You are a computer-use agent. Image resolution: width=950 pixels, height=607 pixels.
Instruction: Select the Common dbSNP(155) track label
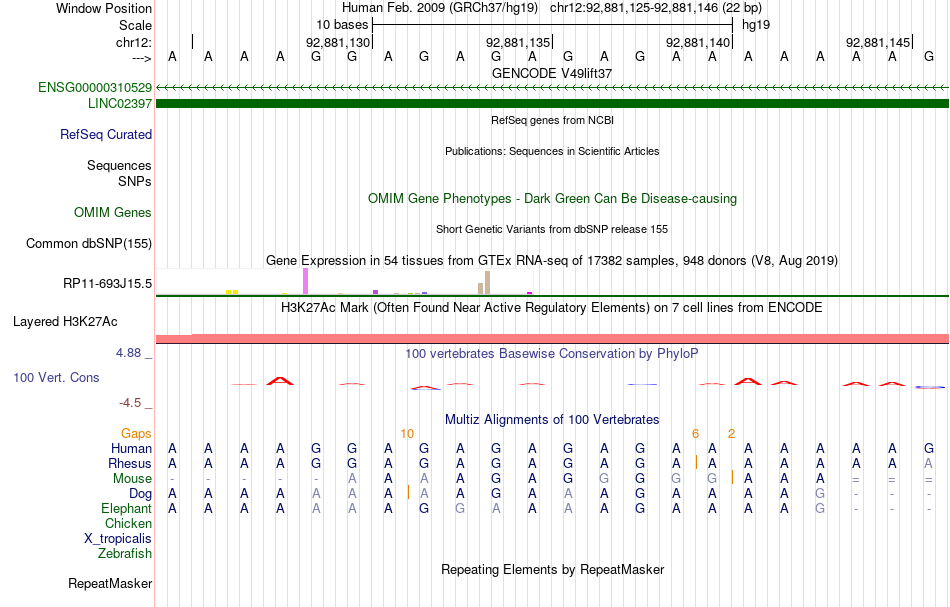pyautogui.click(x=88, y=244)
